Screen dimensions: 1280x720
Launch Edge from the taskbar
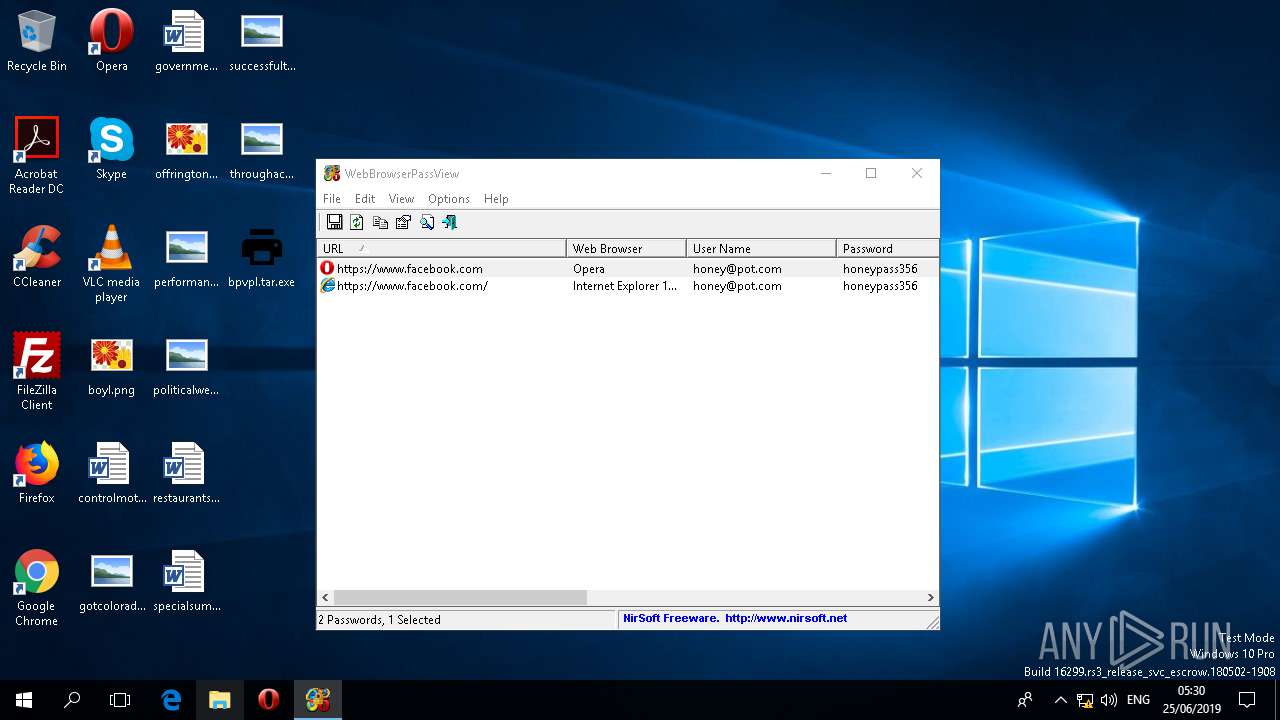tap(171, 700)
